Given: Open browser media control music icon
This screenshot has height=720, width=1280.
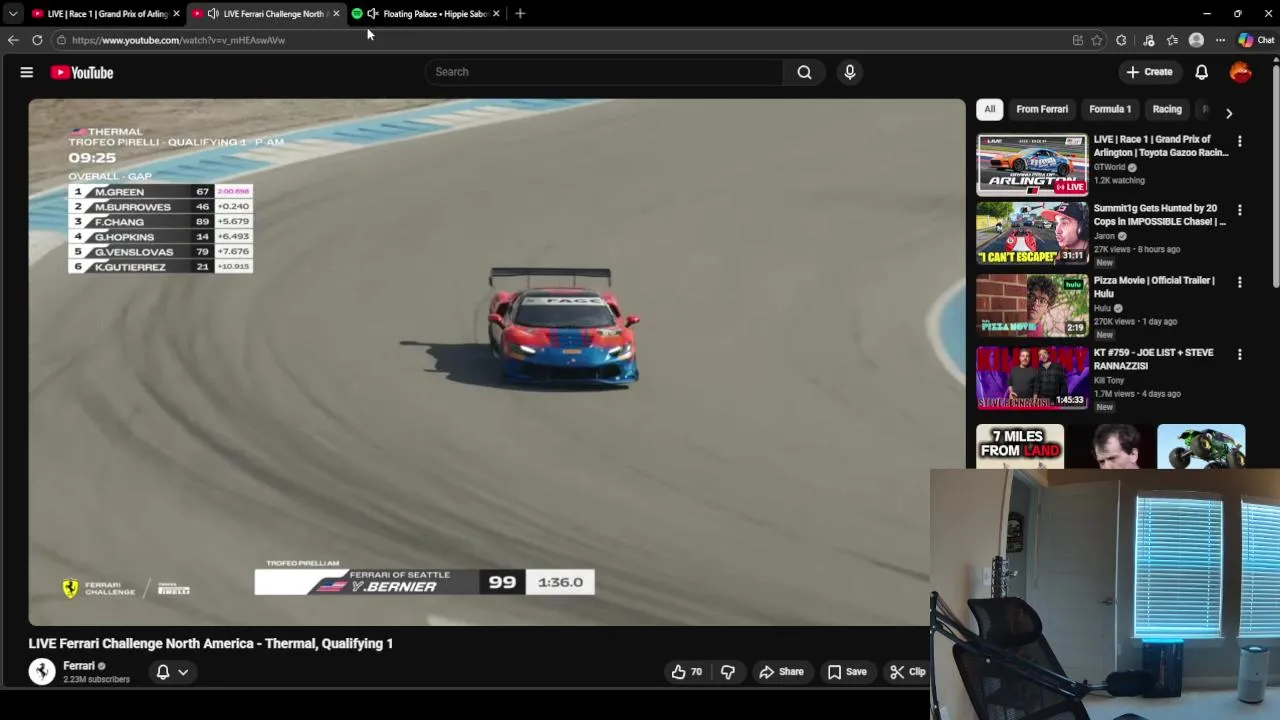Looking at the screenshot, I should coord(1148,40).
